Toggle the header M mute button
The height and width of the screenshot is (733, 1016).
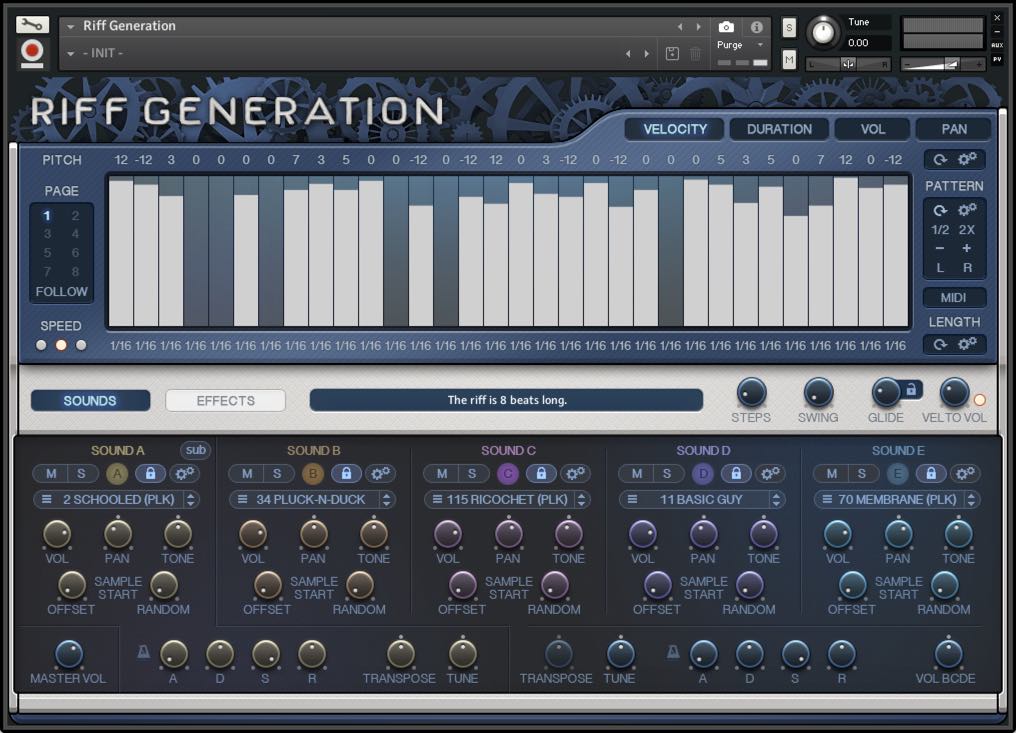[789, 60]
